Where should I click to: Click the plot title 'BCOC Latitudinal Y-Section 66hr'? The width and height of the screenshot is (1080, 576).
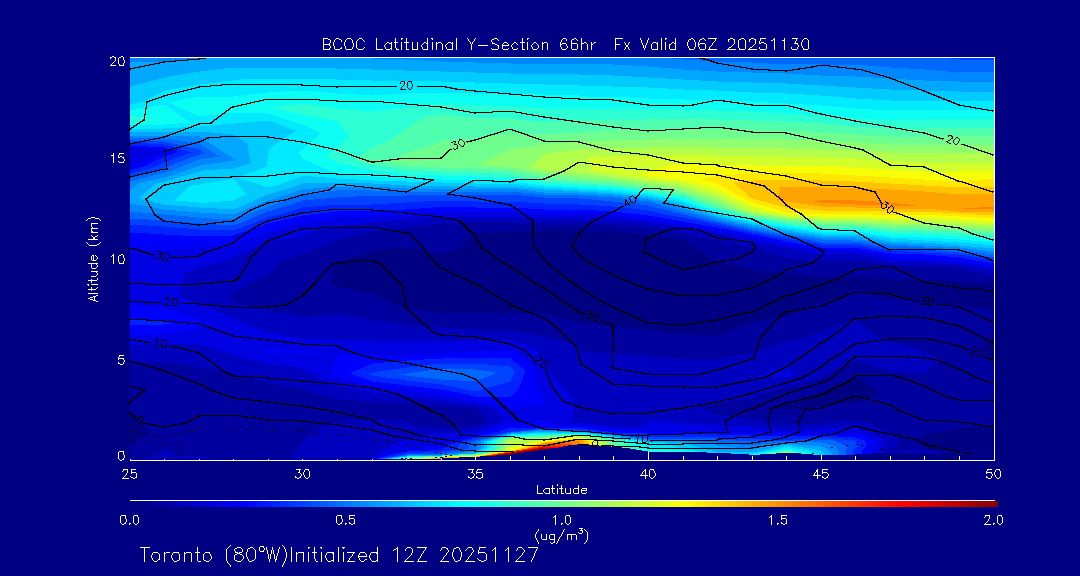pyautogui.click(x=459, y=45)
